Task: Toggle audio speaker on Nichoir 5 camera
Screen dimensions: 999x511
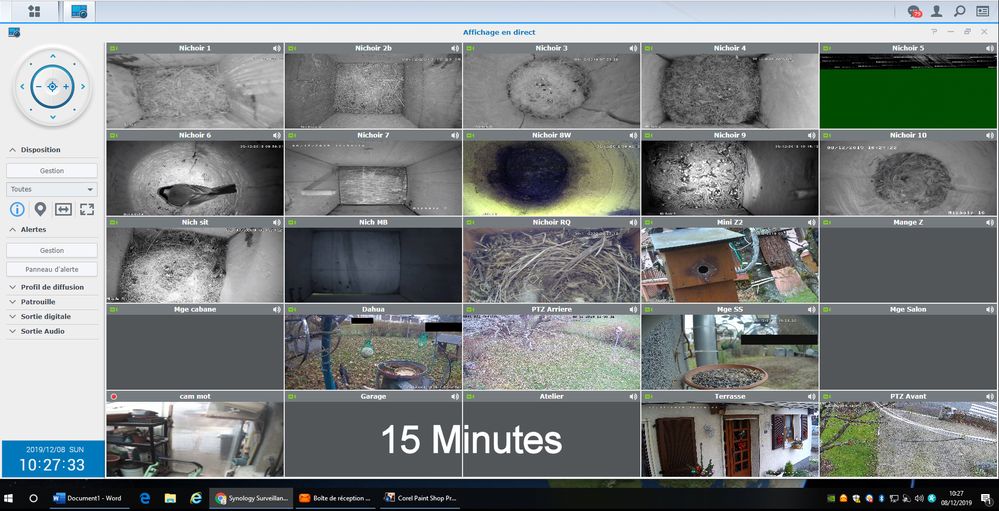Action: (x=989, y=48)
